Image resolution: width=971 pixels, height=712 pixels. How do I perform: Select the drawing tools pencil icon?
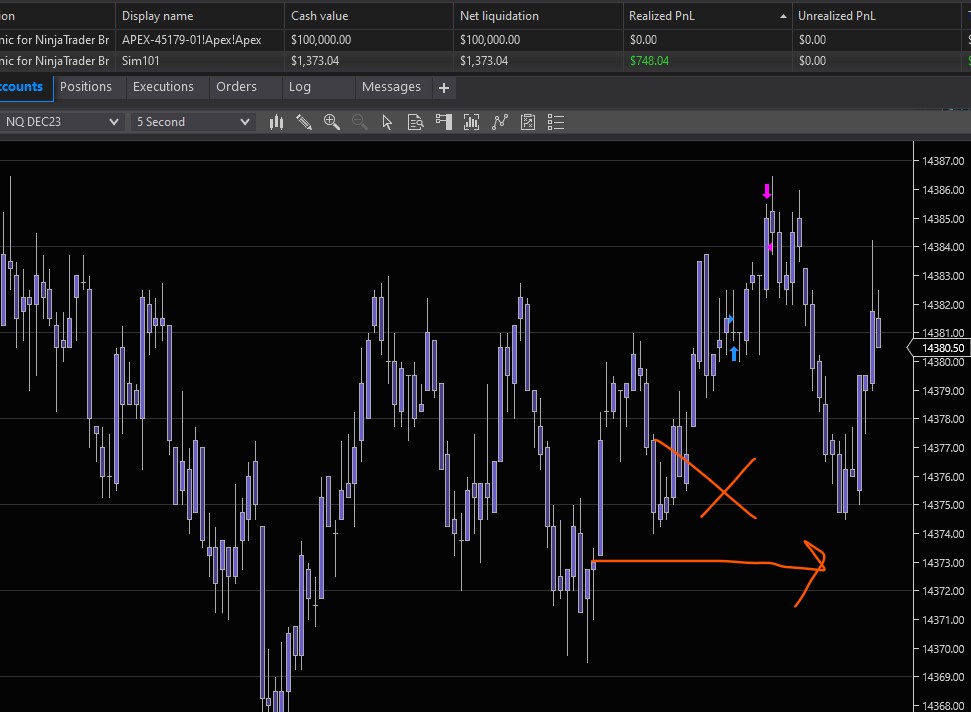(x=303, y=122)
